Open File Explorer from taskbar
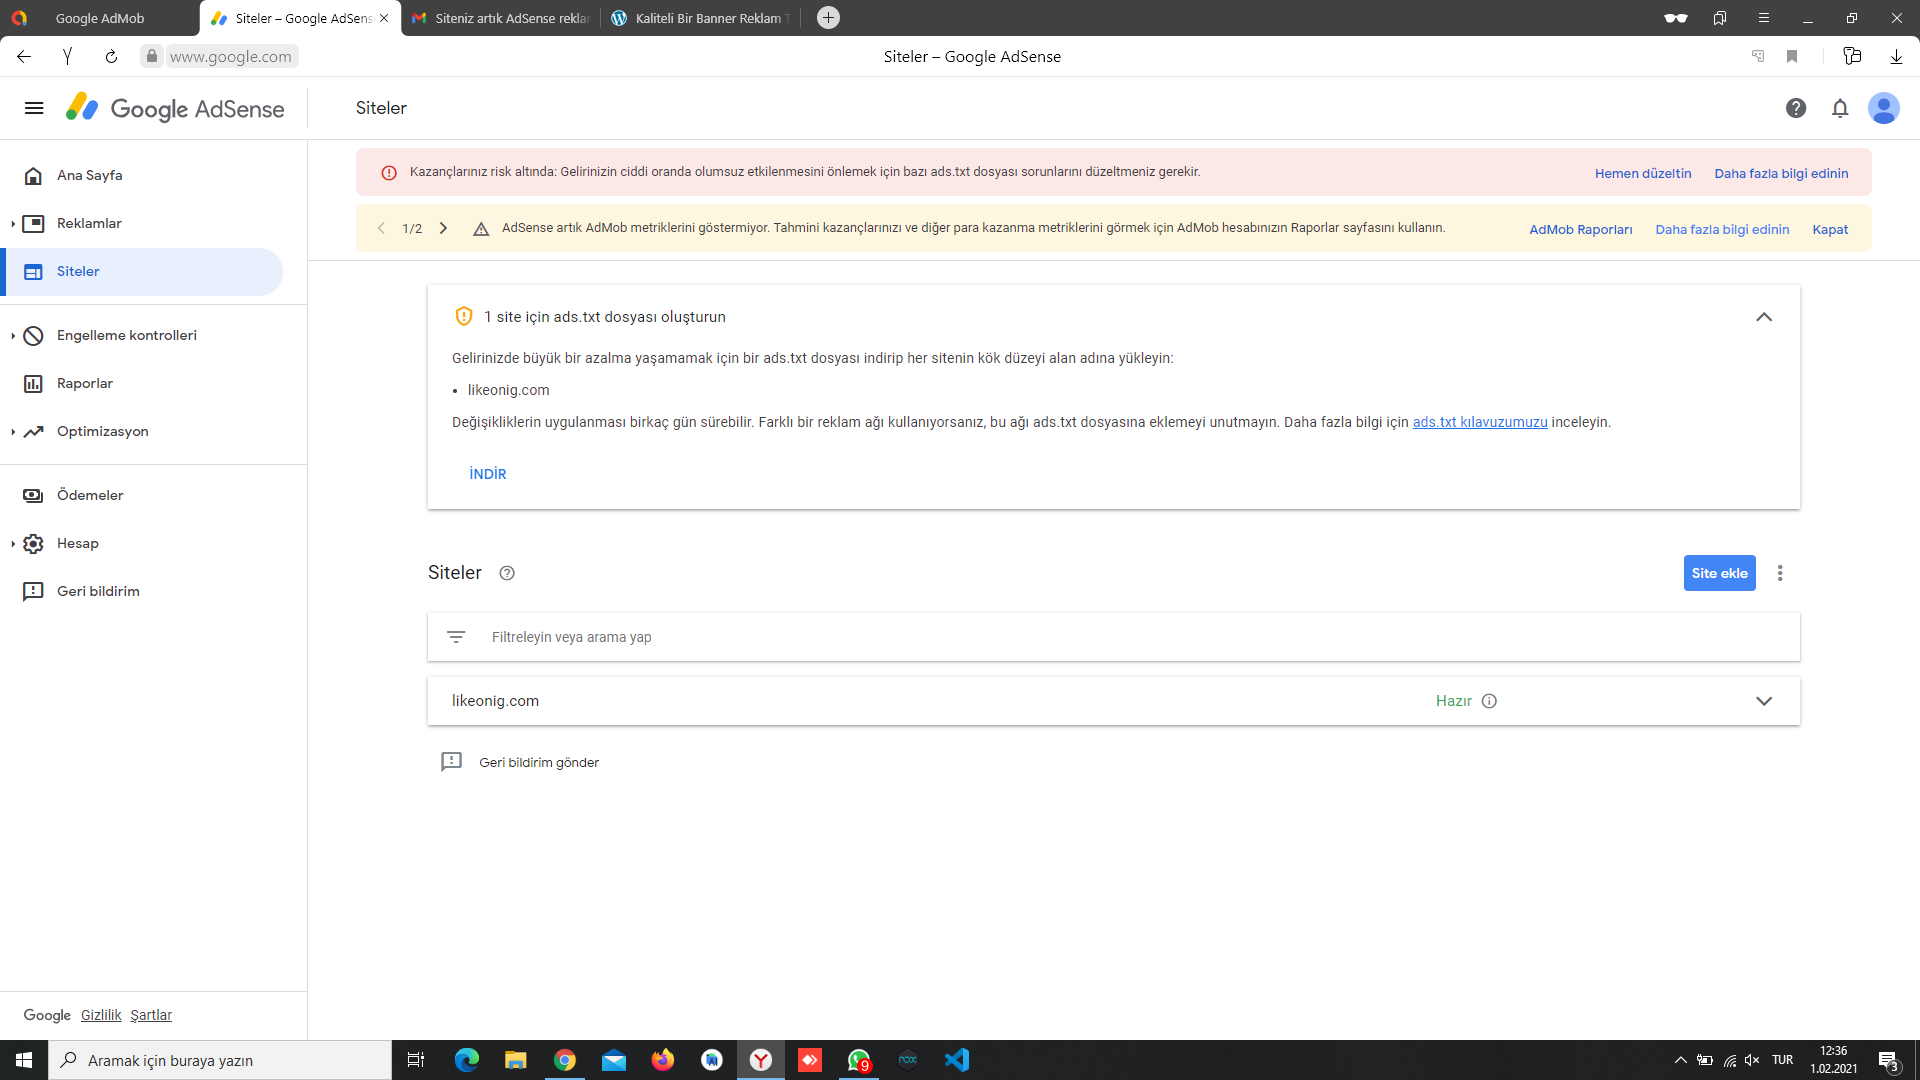 coord(516,1060)
